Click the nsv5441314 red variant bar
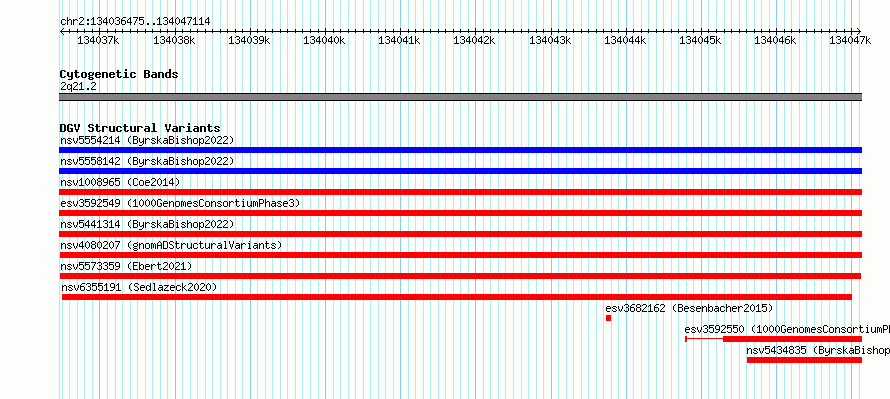 pyautogui.click(x=460, y=234)
